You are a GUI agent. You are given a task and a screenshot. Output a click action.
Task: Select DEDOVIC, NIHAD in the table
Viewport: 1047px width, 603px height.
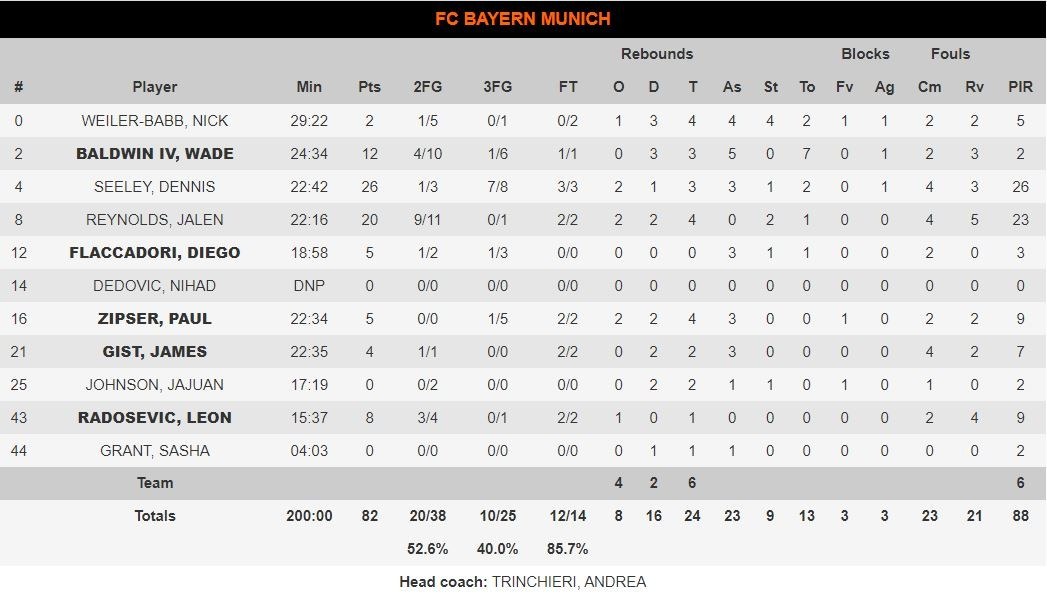click(155, 286)
